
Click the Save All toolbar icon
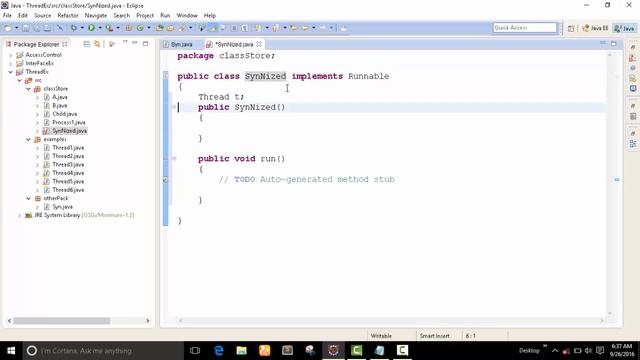click(x=37, y=28)
